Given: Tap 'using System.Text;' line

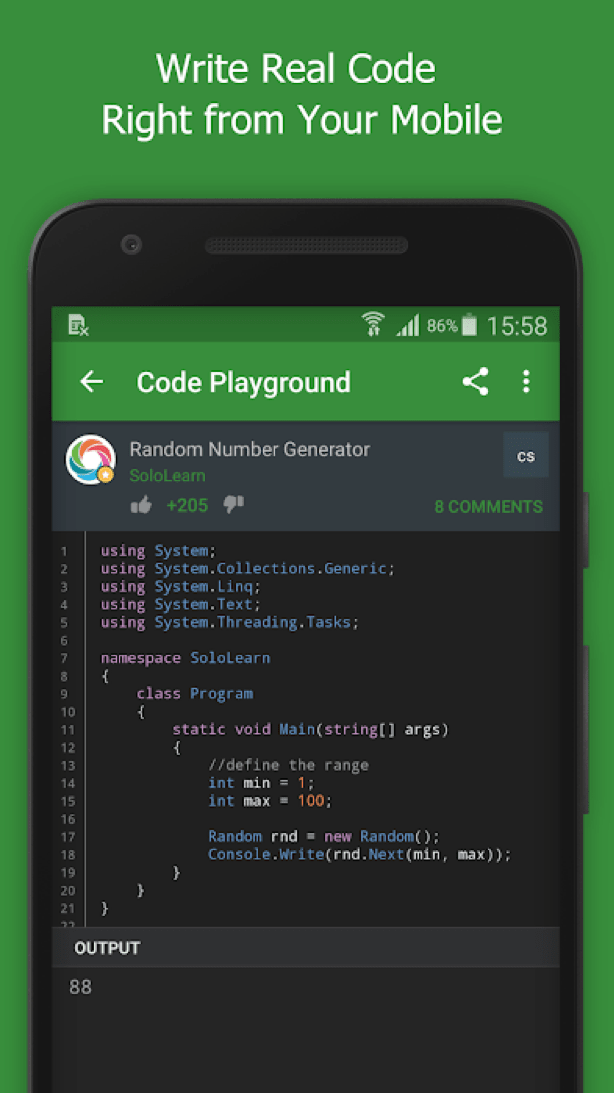Looking at the screenshot, I should click(x=181, y=604).
